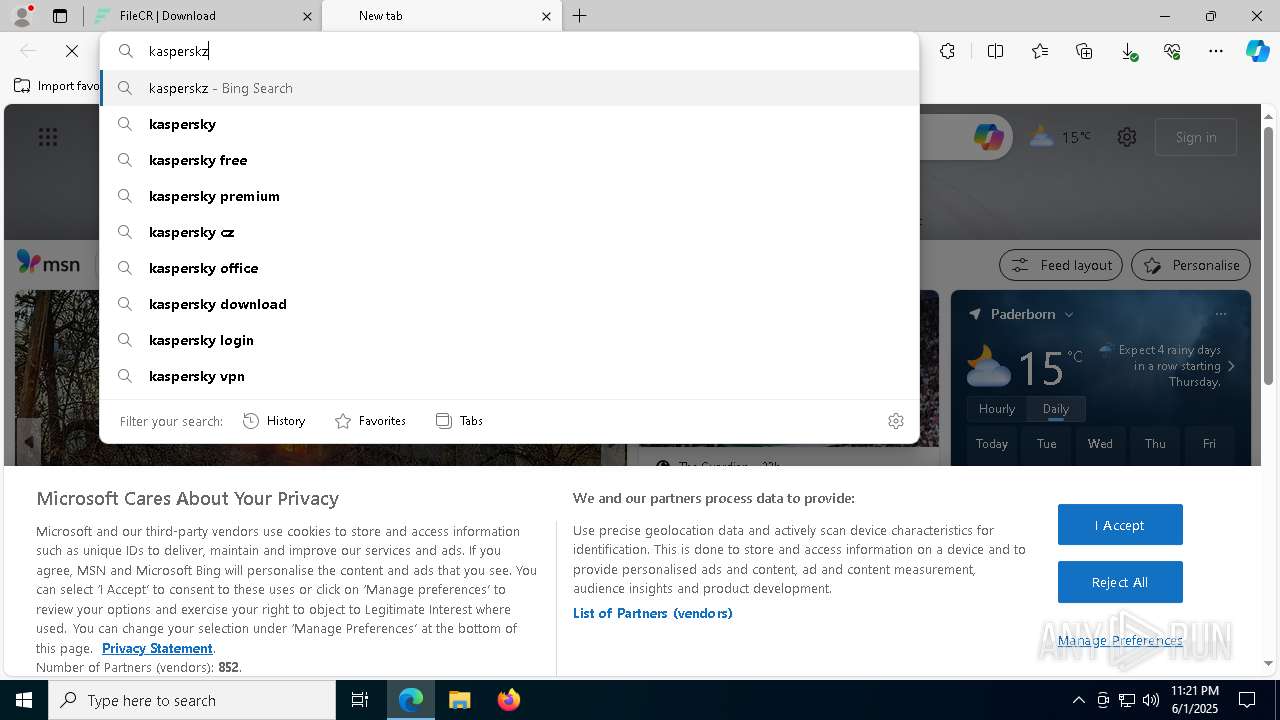Accept cookies with I Accept
Viewport: 1280px width, 720px height.
1120,525
